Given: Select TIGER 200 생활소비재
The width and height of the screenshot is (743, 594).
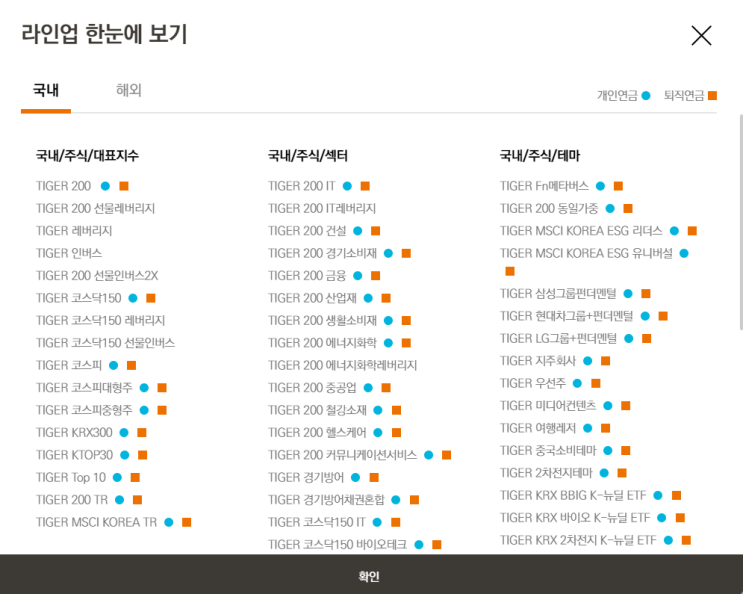Looking at the screenshot, I should coord(322,320).
